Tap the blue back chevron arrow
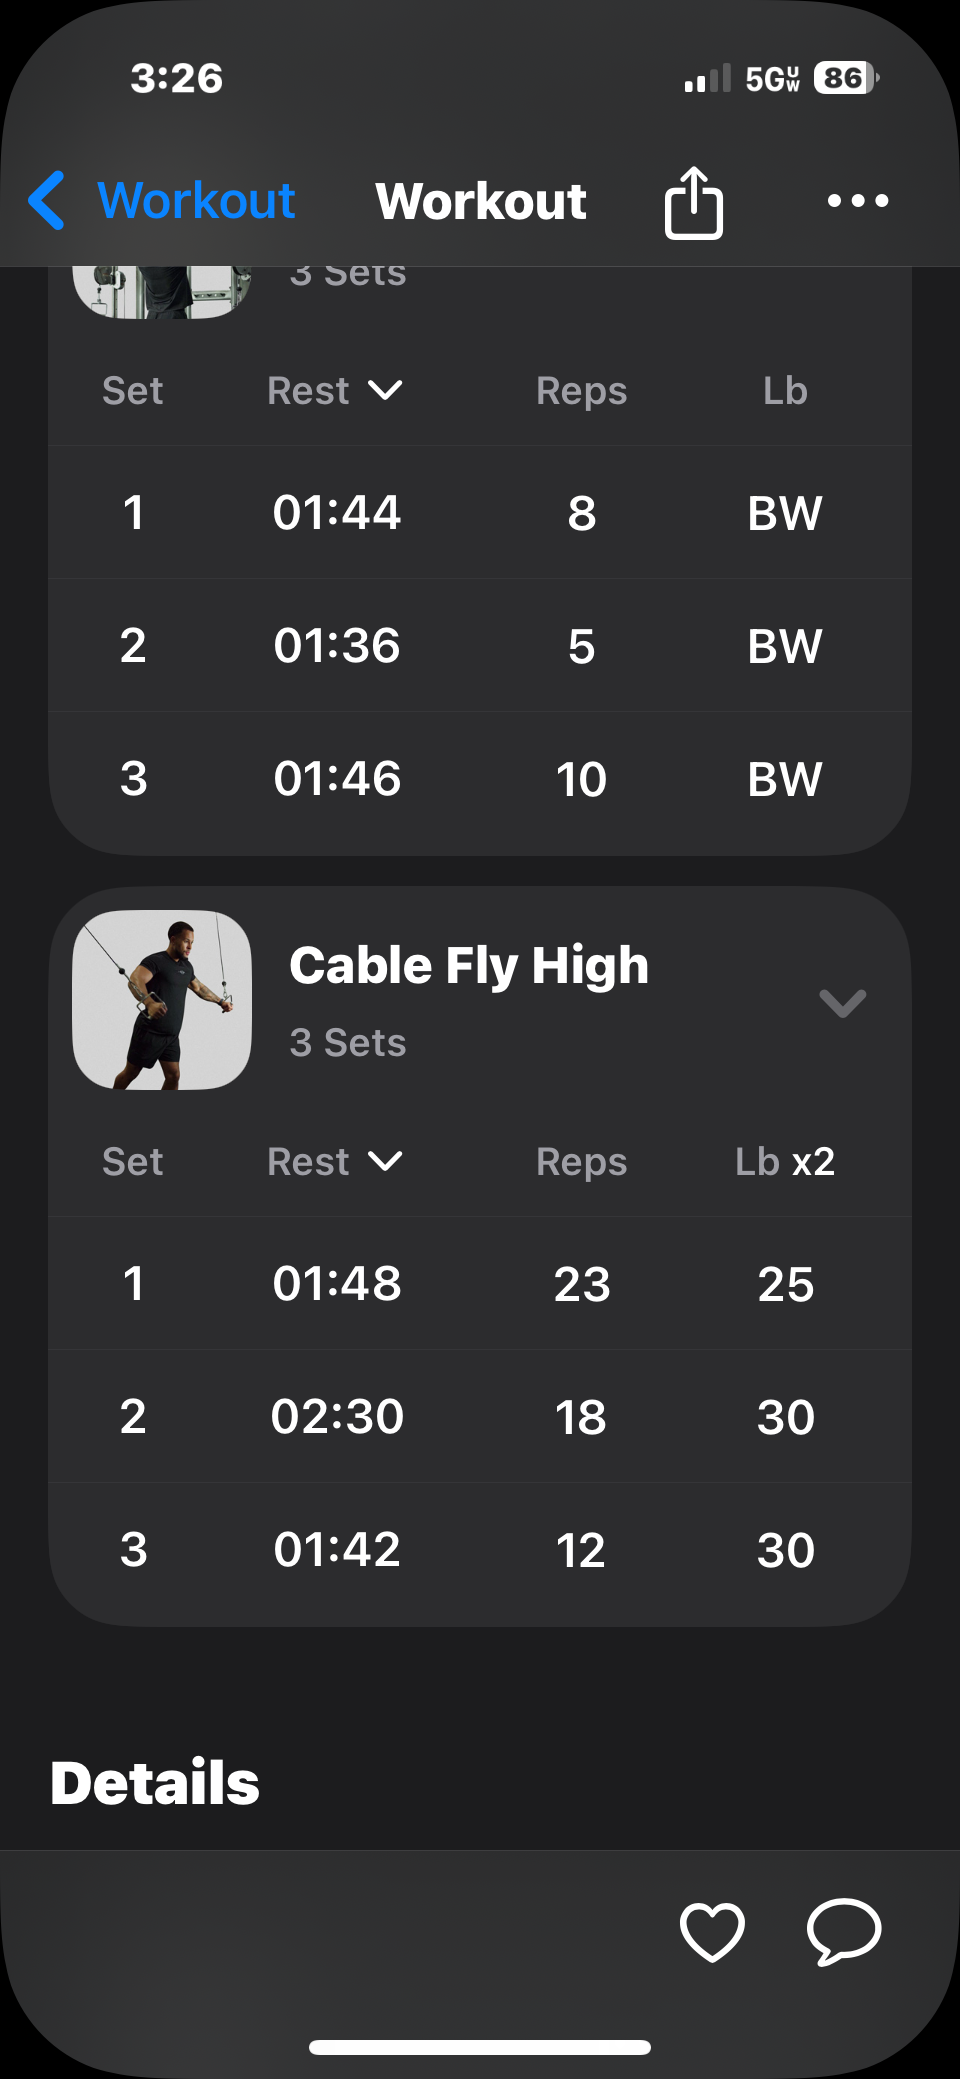This screenshot has height=2079, width=960. [47, 200]
